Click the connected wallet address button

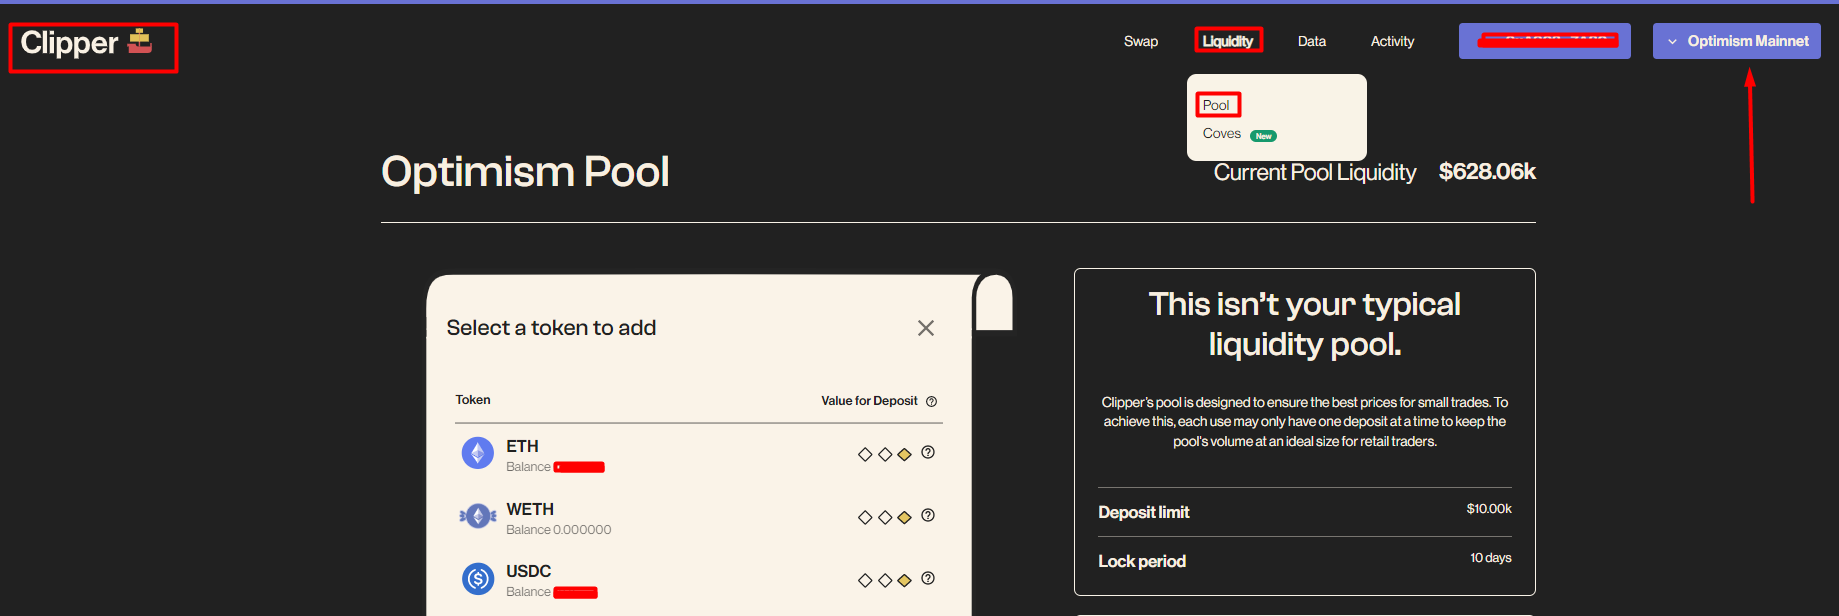pyautogui.click(x=1544, y=41)
